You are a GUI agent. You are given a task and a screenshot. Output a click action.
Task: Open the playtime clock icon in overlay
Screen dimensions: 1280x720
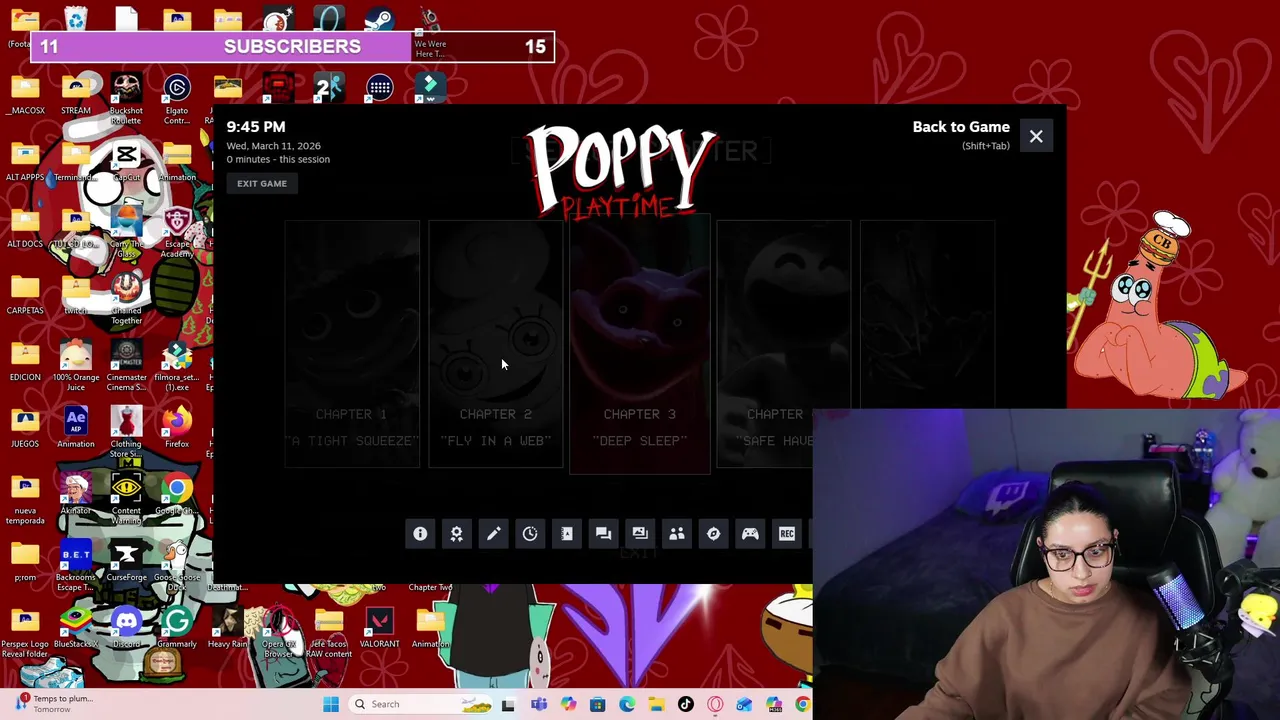[530, 534]
